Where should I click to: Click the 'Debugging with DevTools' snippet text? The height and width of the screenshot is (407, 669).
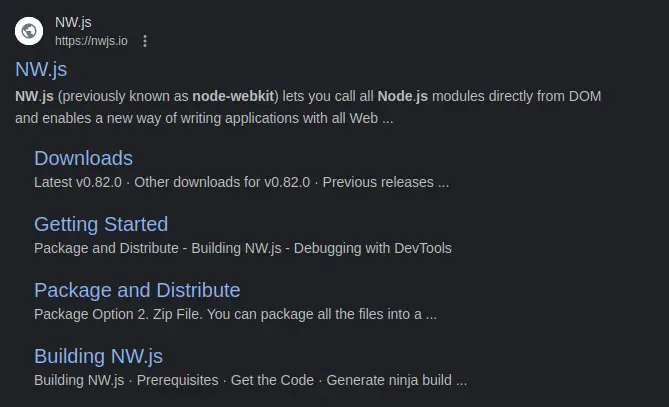click(x=372, y=248)
